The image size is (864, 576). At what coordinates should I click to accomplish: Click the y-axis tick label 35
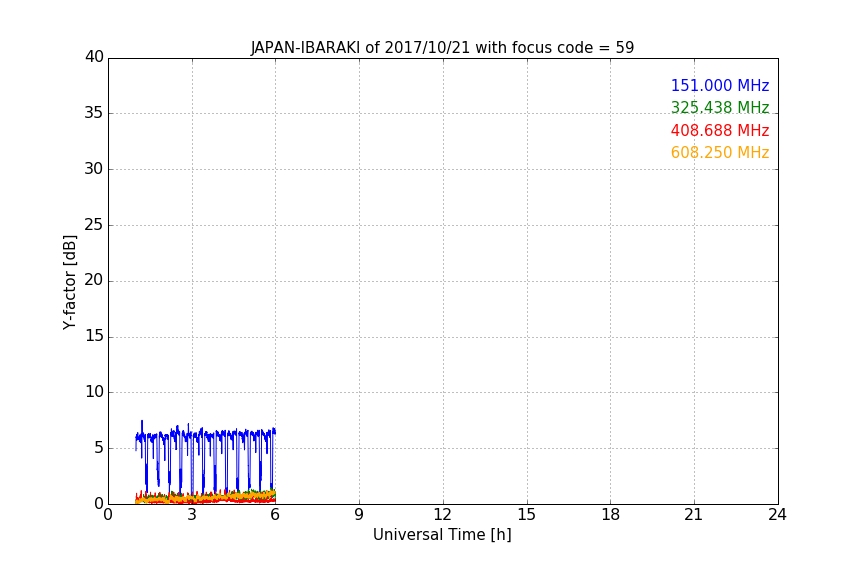(x=94, y=113)
